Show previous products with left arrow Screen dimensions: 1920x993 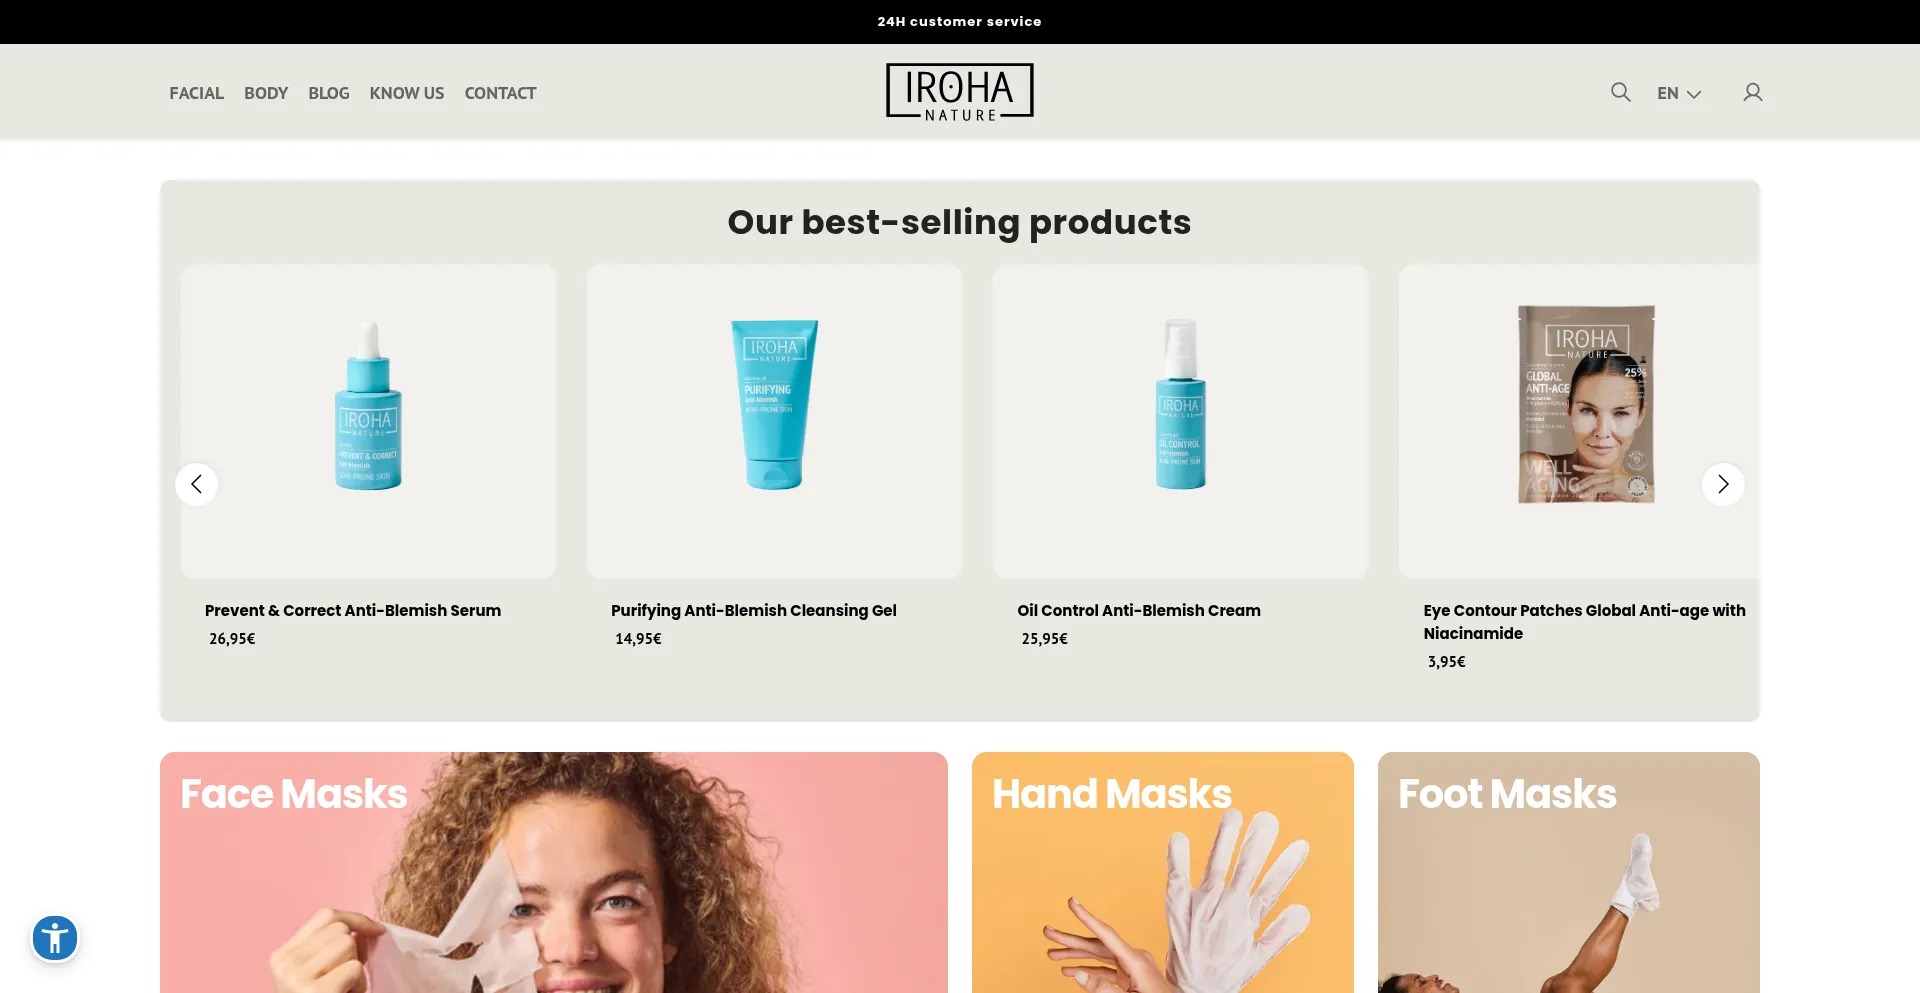(x=196, y=484)
